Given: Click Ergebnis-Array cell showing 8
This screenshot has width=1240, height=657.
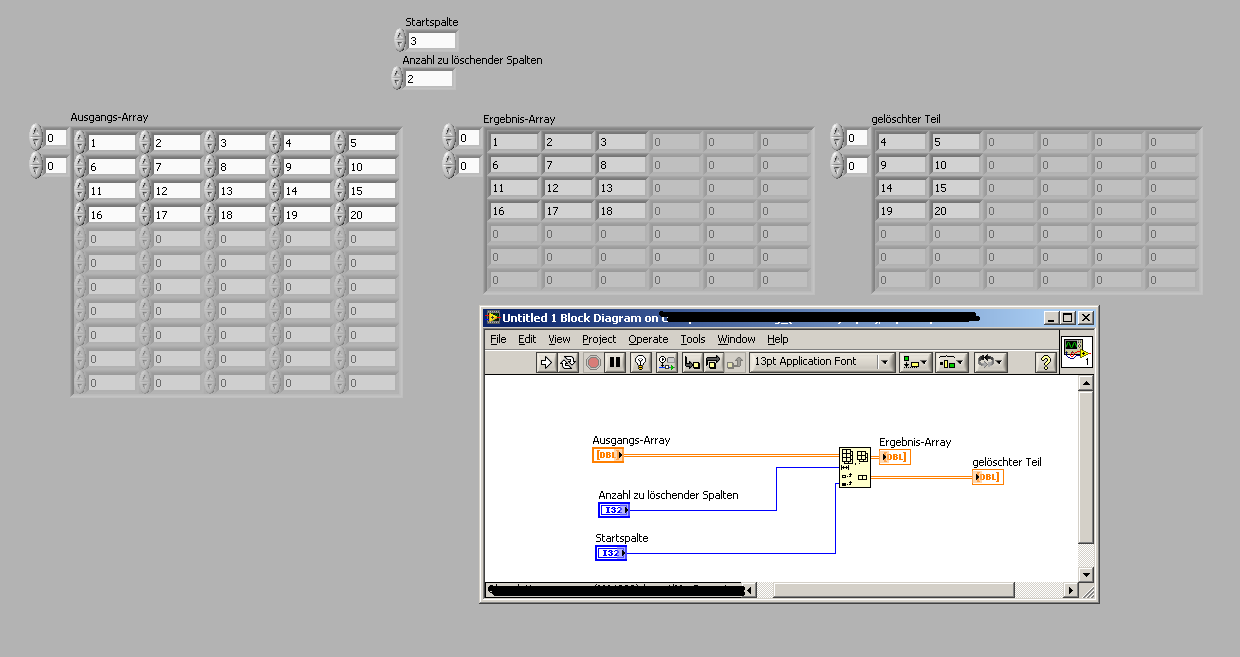Looking at the screenshot, I should pos(622,166).
